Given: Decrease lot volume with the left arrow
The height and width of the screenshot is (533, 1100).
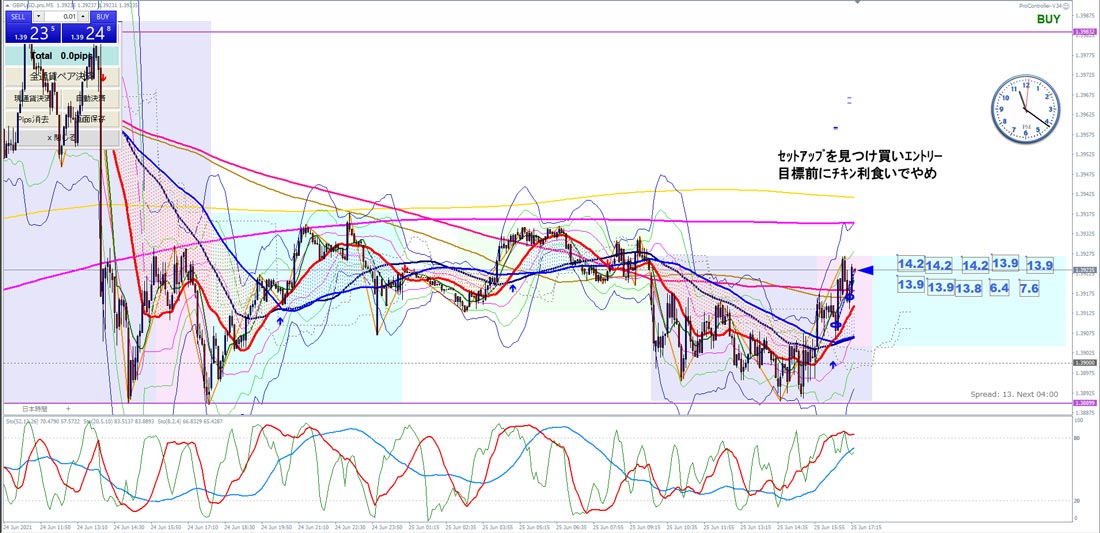Looking at the screenshot, I should pyautogui.click(x=37, y=15).
